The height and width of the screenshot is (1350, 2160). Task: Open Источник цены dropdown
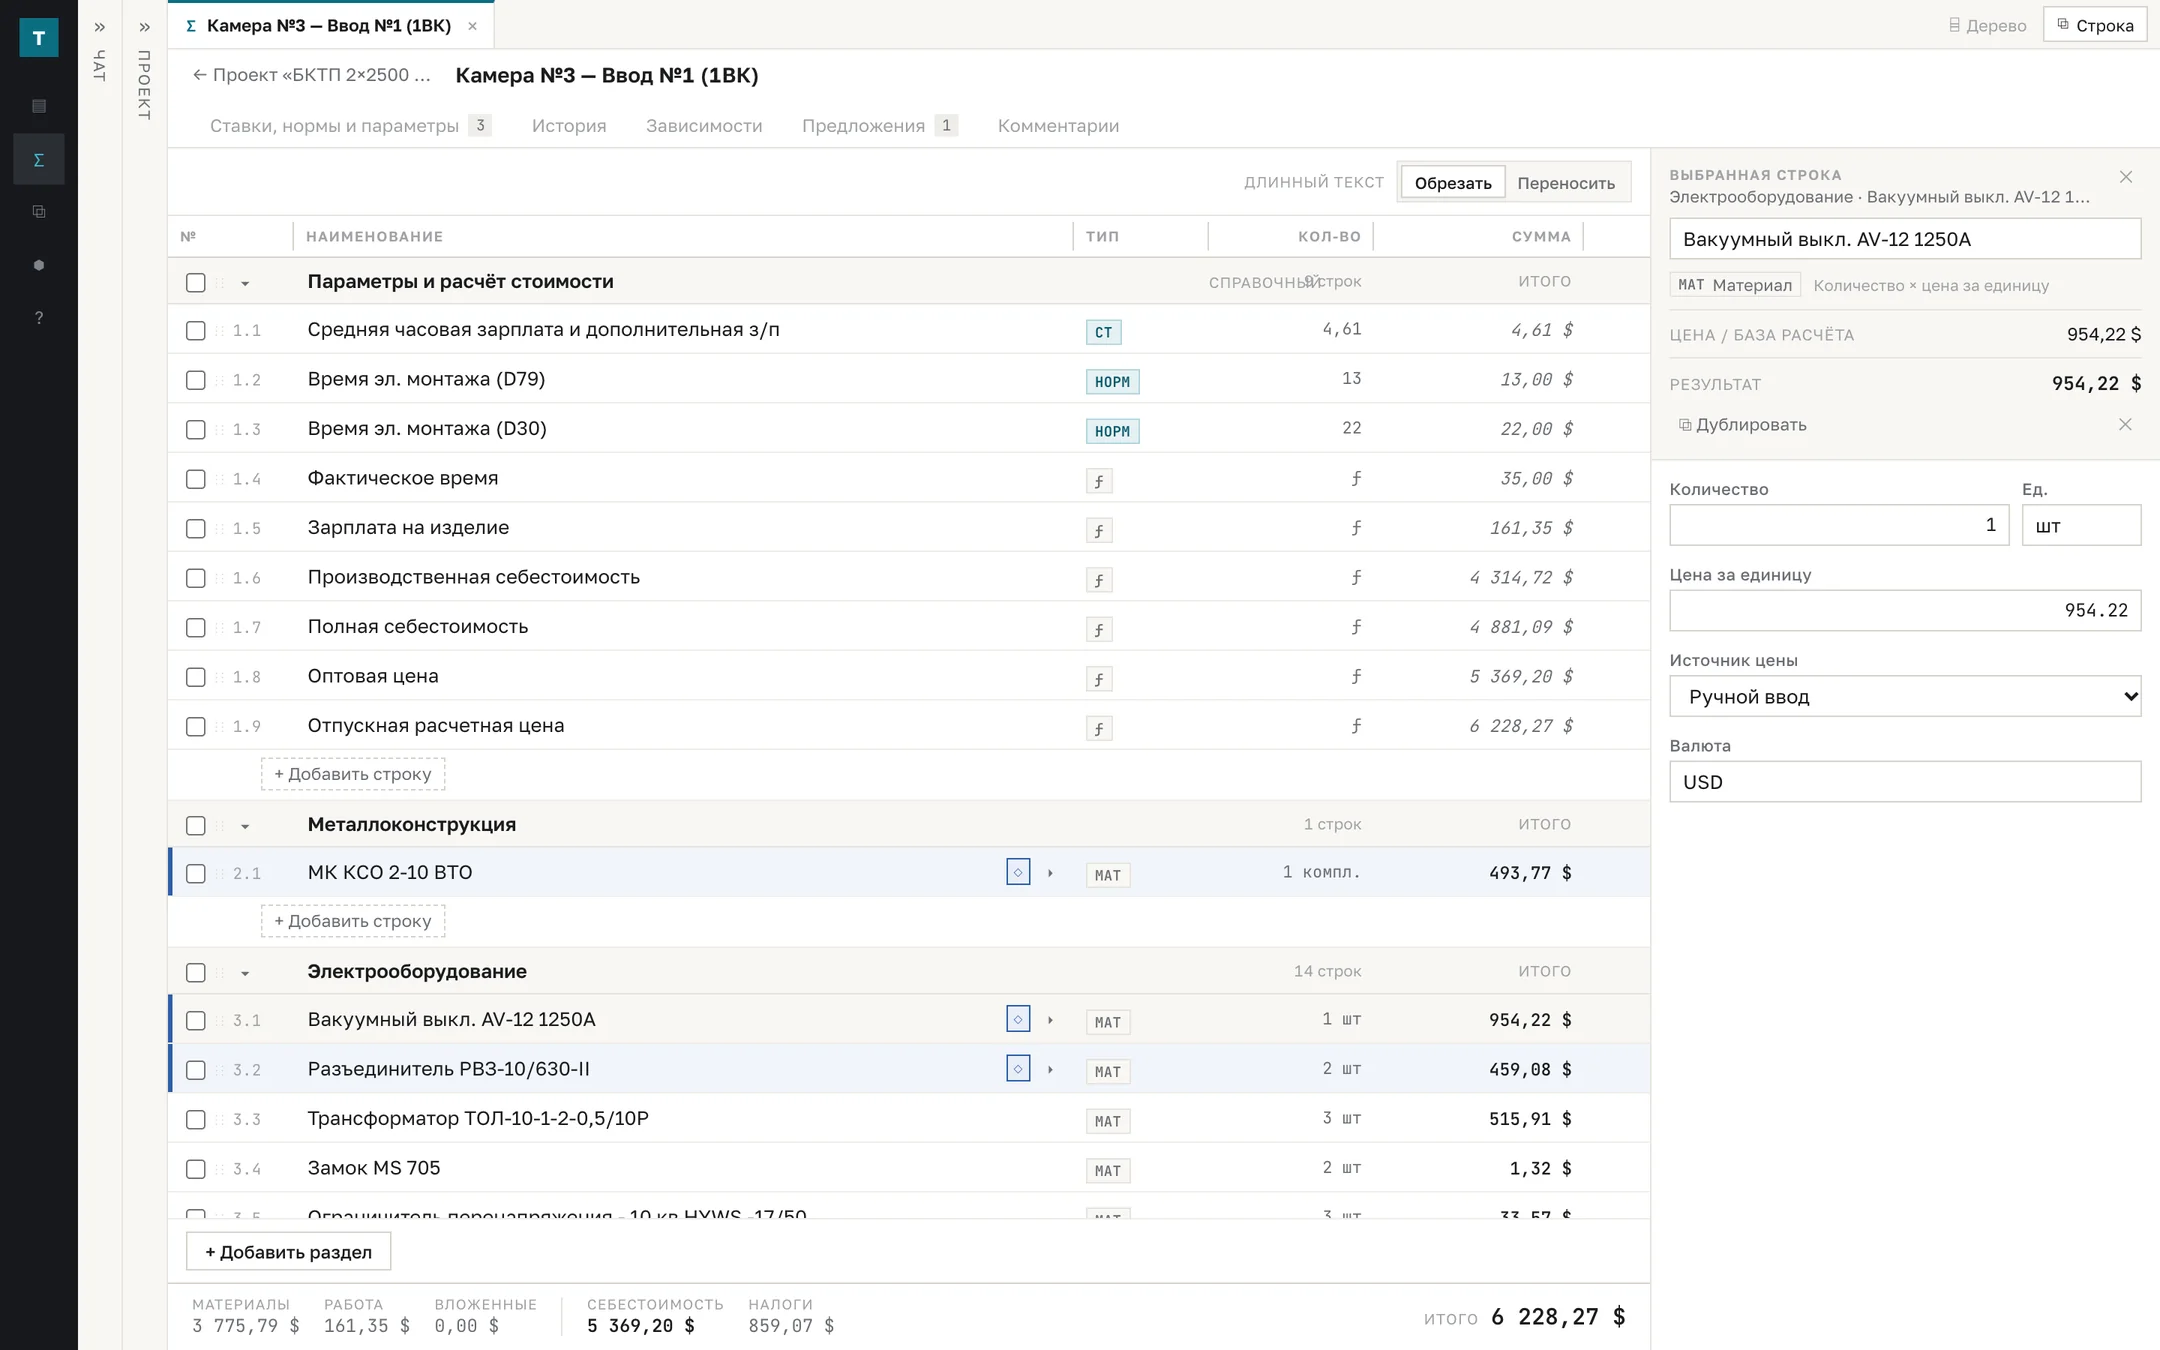point(1905,696)
